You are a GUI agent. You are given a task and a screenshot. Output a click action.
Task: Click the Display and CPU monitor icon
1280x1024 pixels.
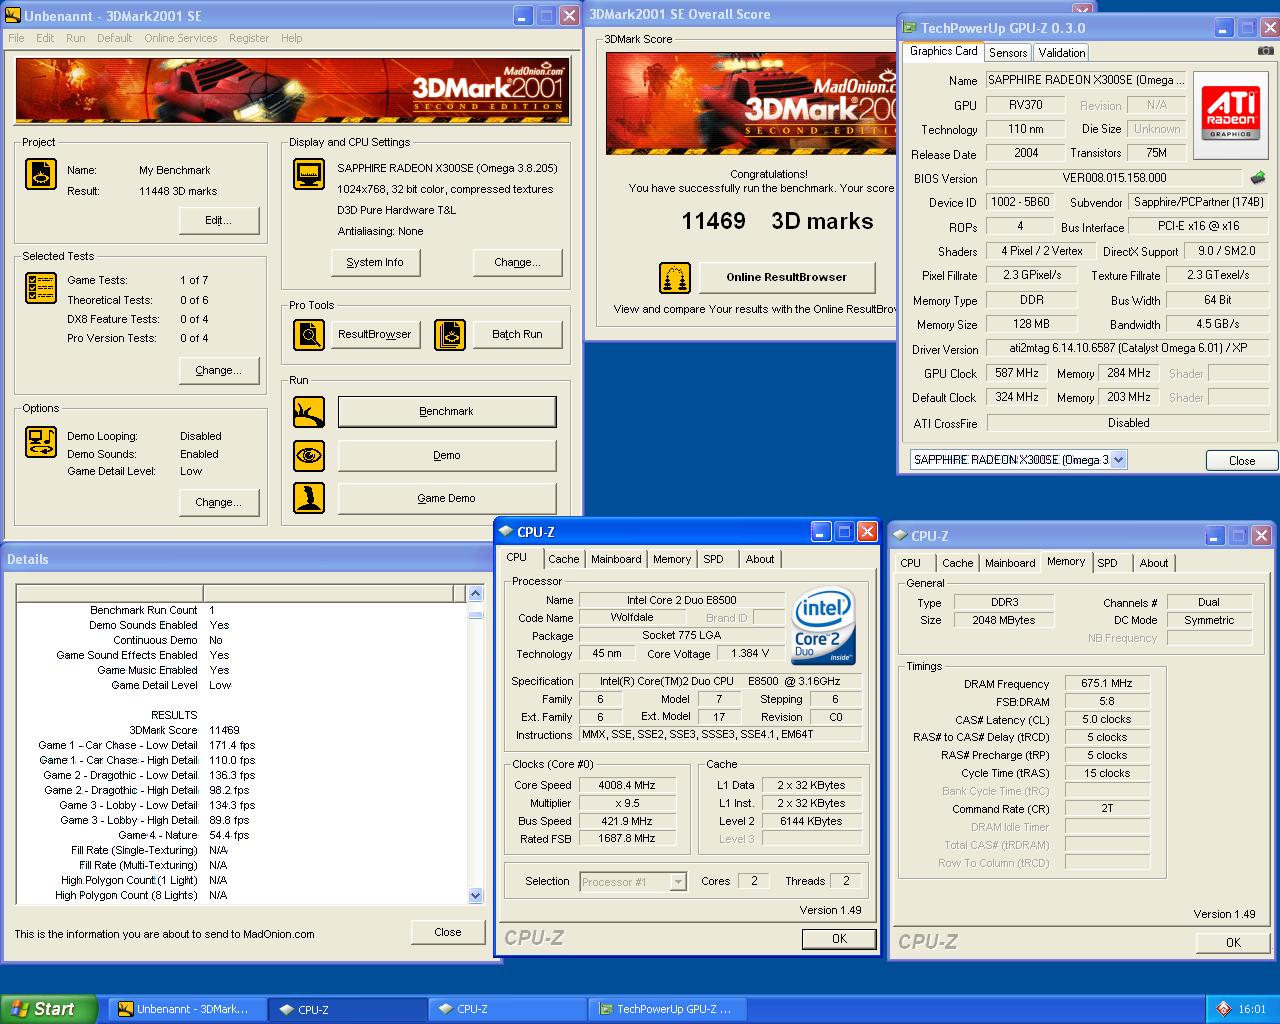pos(309,174)
